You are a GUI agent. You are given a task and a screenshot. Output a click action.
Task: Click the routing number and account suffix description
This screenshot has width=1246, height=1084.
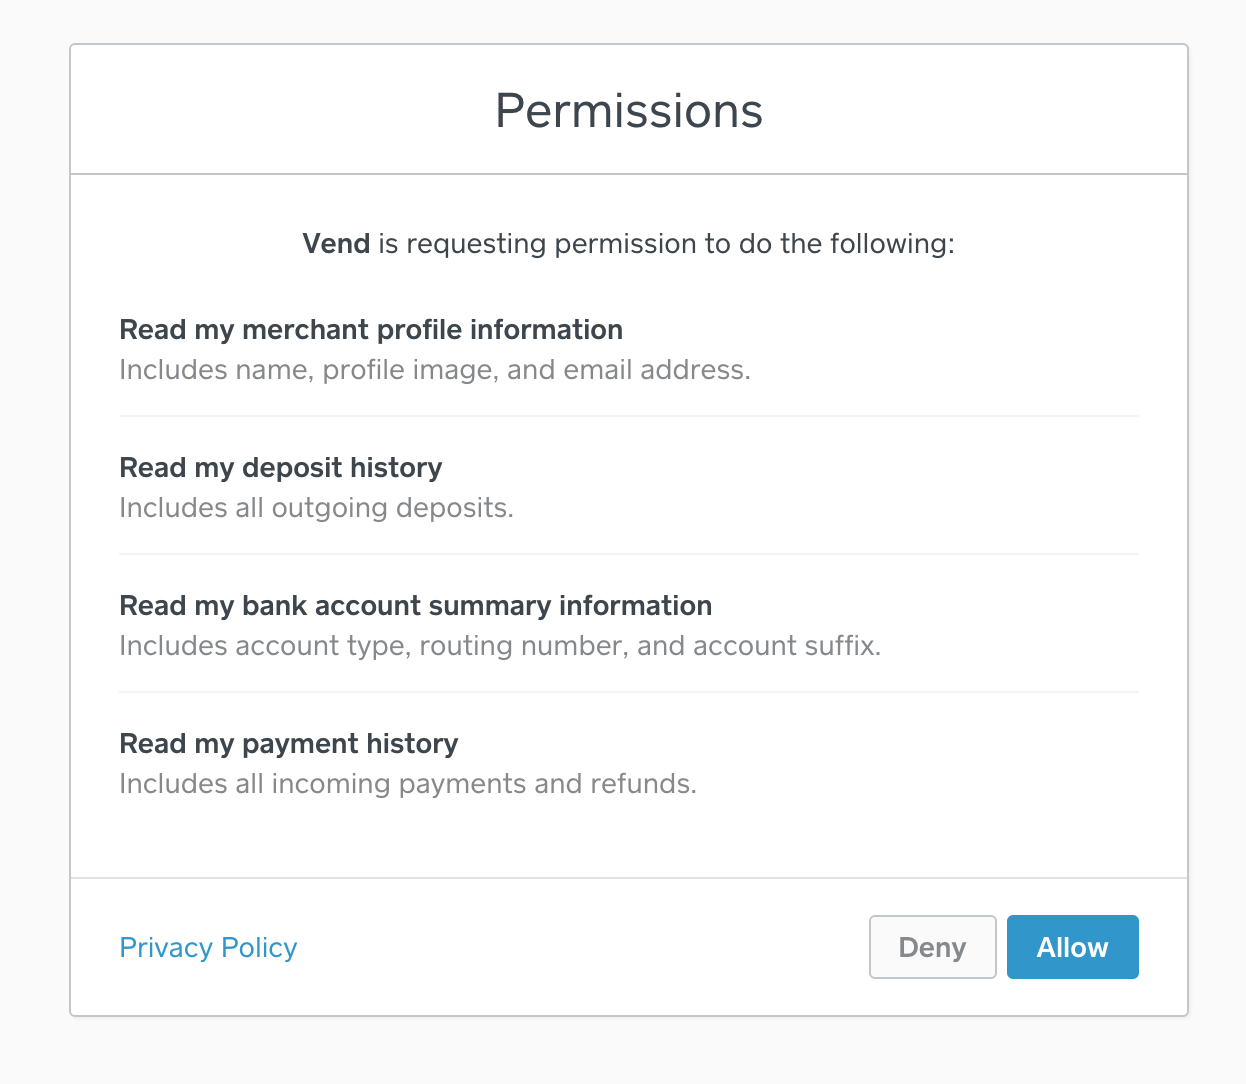point(500,646)
